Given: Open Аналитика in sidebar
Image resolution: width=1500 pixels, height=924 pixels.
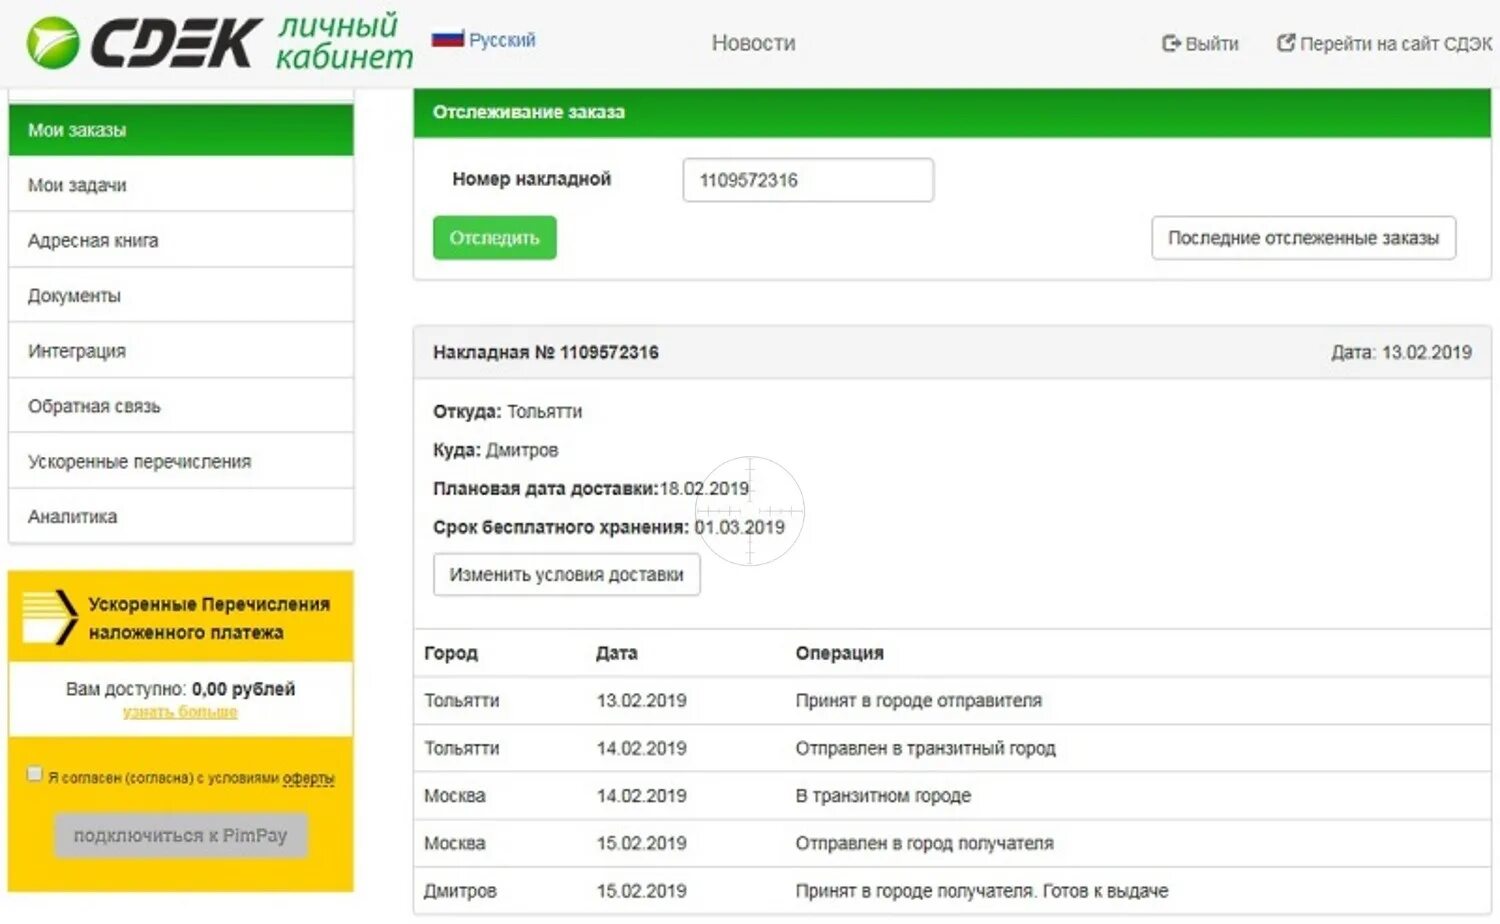Looking at the screenshot, I should point(181,516).
